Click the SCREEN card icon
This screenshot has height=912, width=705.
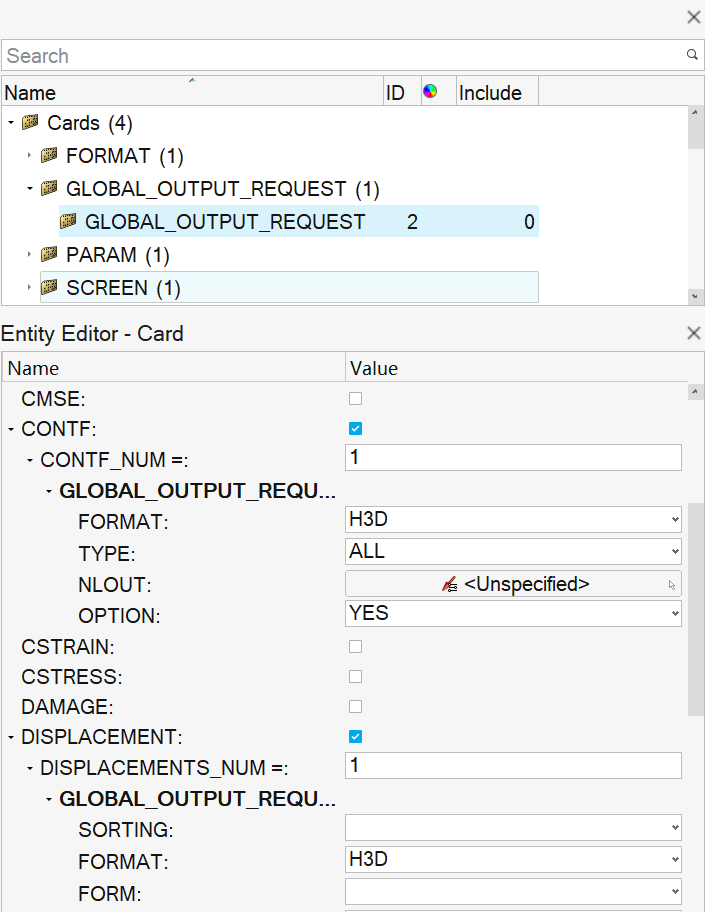pyautogui.click(x=49, y=288)
